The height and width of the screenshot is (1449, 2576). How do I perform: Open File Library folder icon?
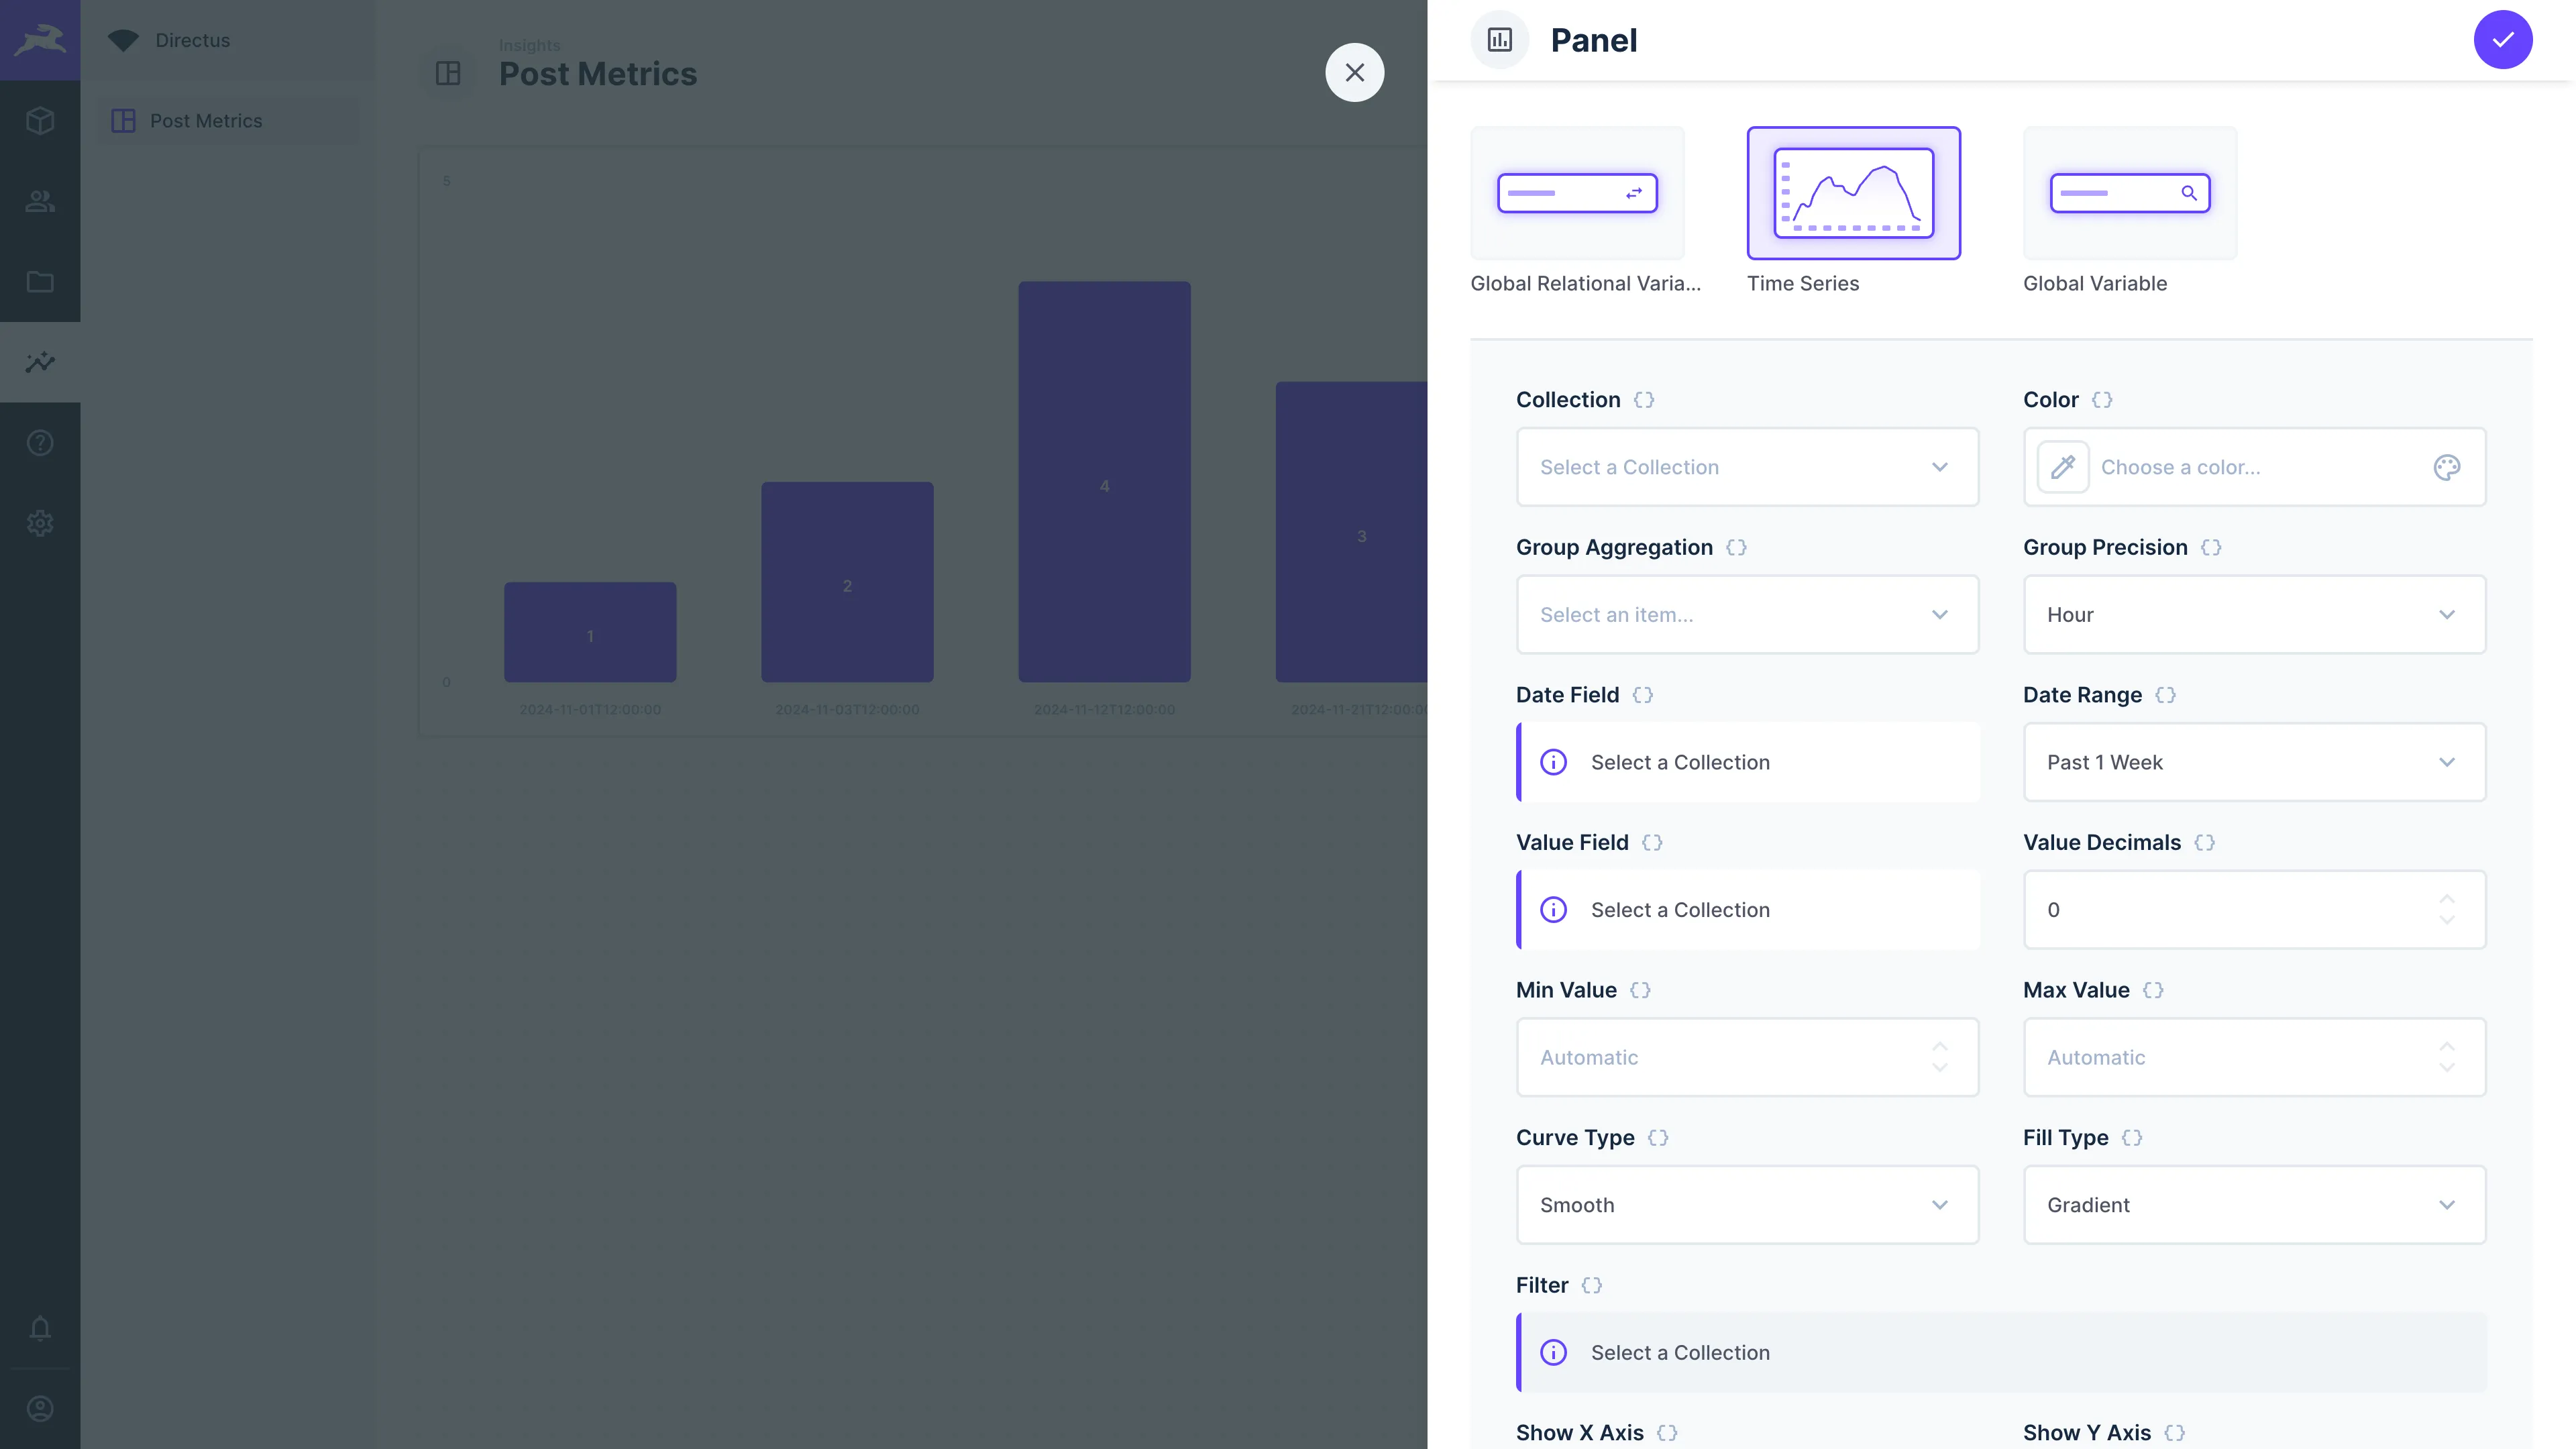click(40, 282)
